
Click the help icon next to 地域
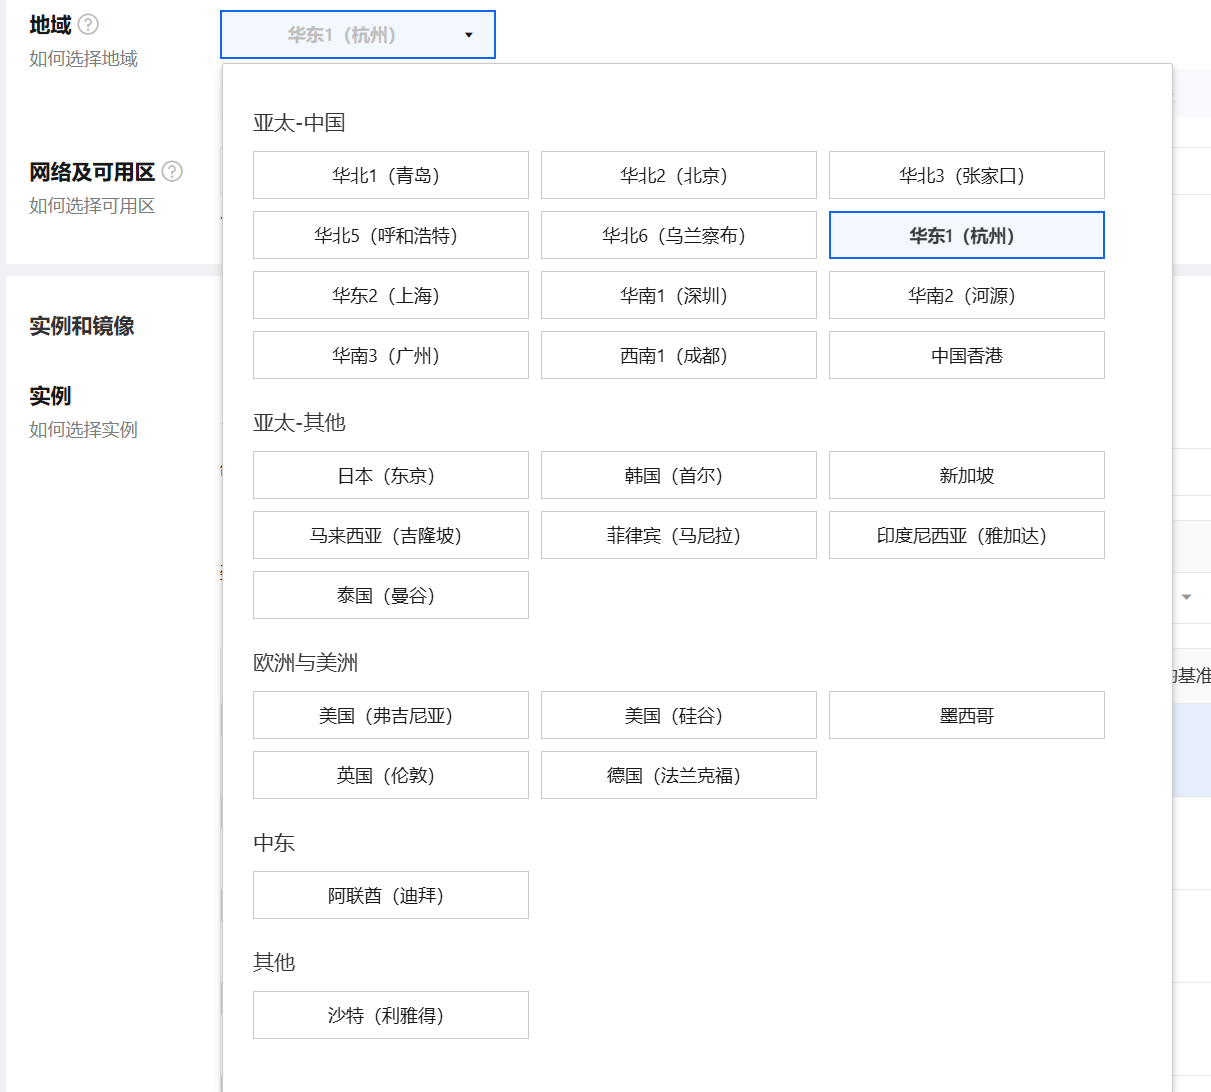click(x=88, y=25)
